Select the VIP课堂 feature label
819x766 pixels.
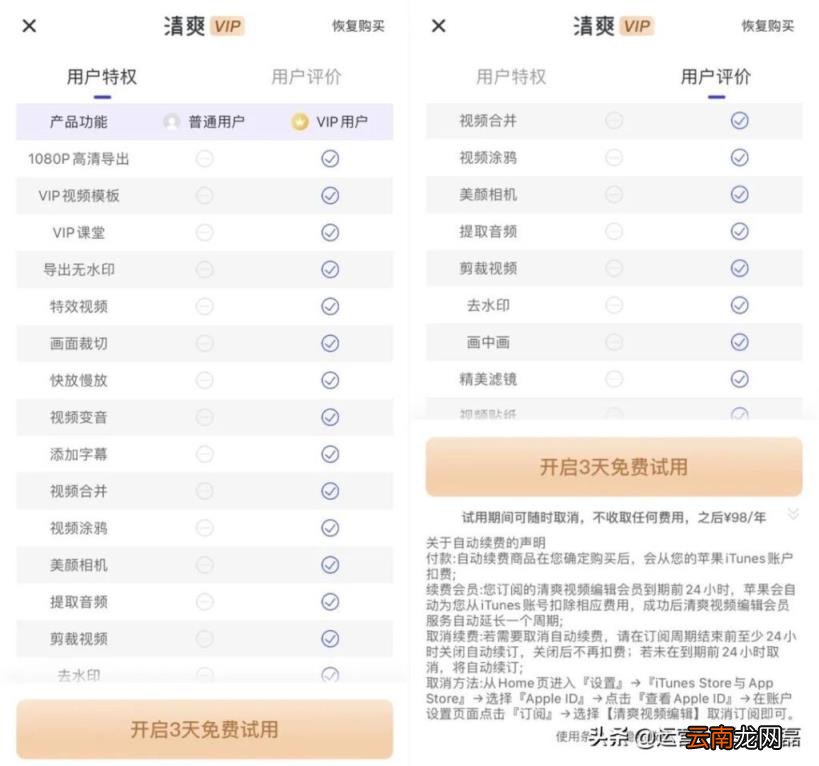[x=78, y=233]
